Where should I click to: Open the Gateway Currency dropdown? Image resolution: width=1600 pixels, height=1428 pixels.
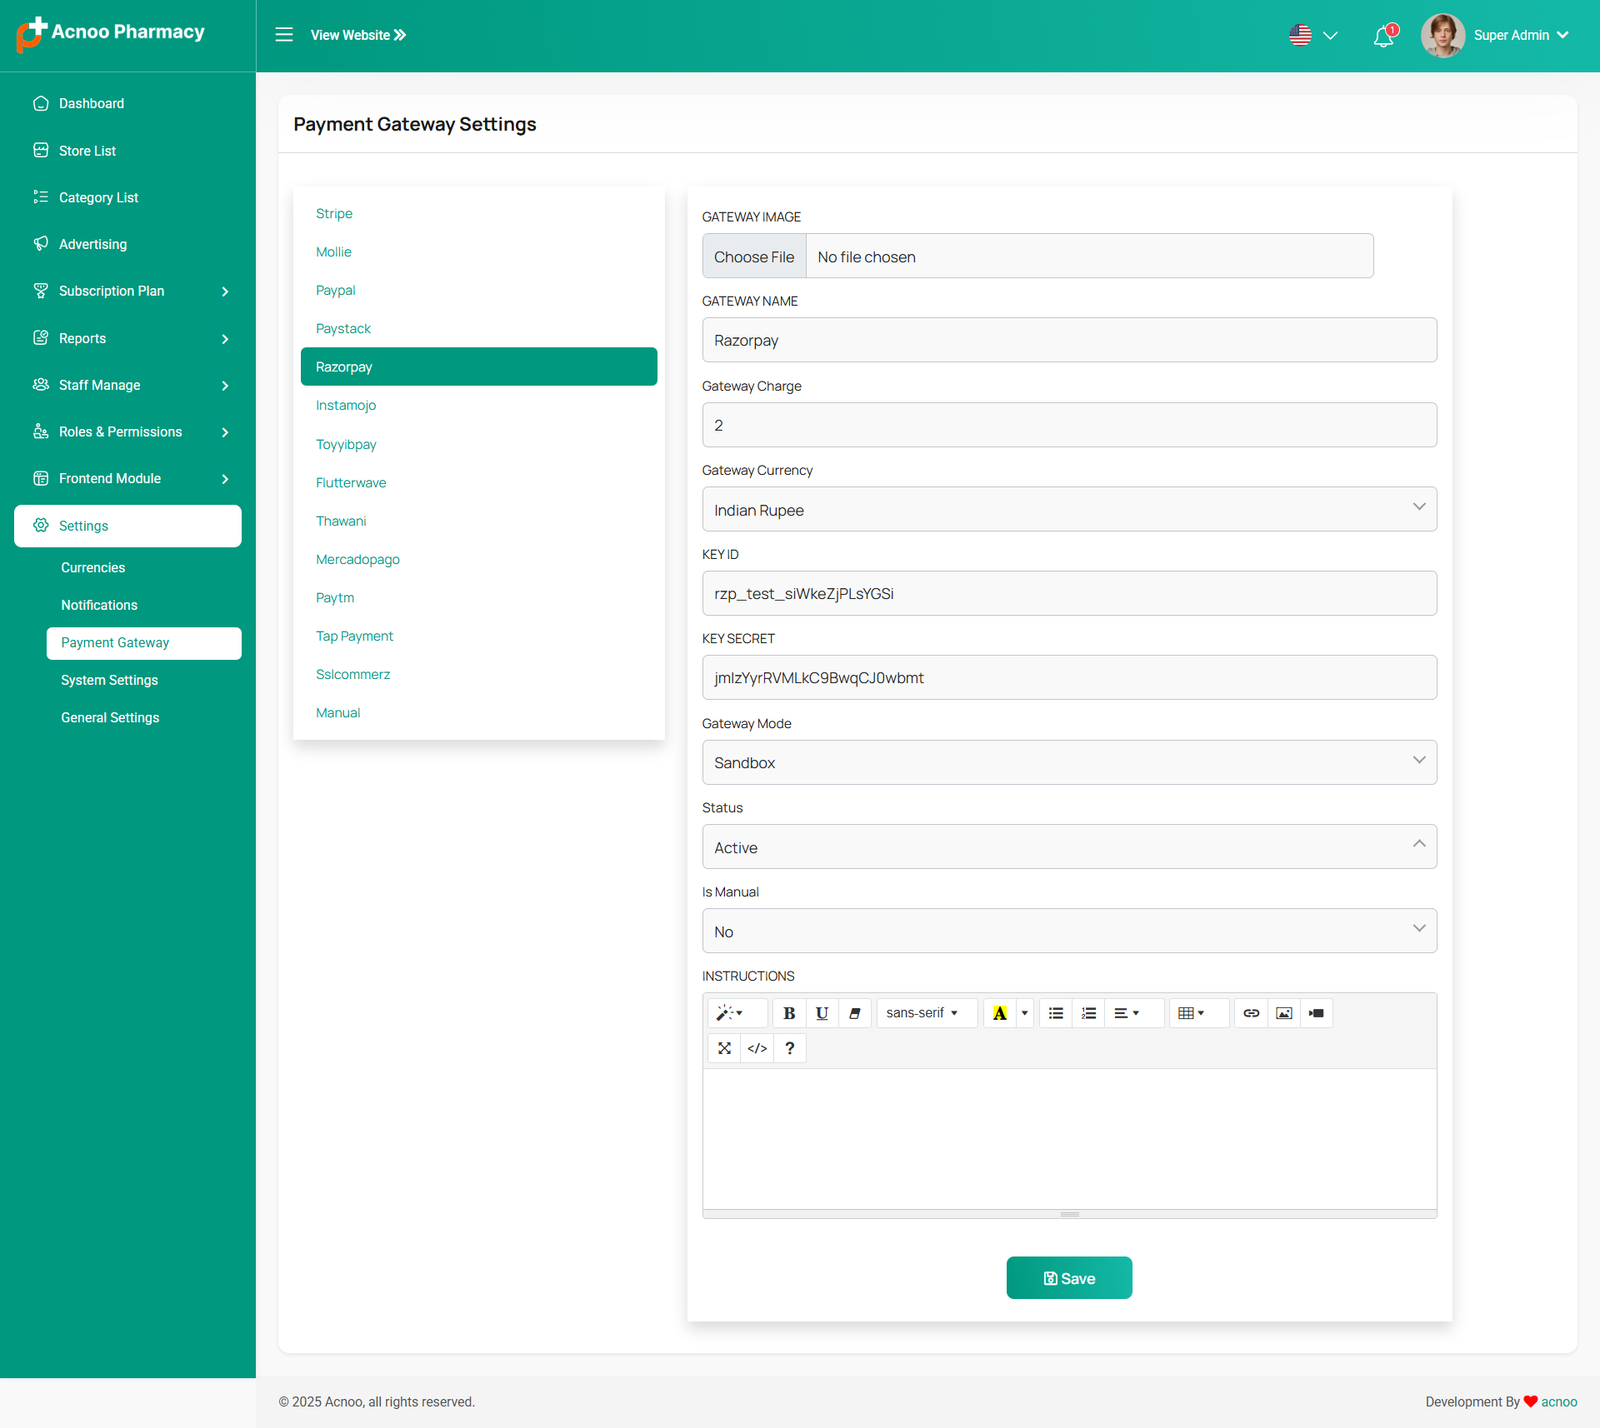(x=1069, y=510)
